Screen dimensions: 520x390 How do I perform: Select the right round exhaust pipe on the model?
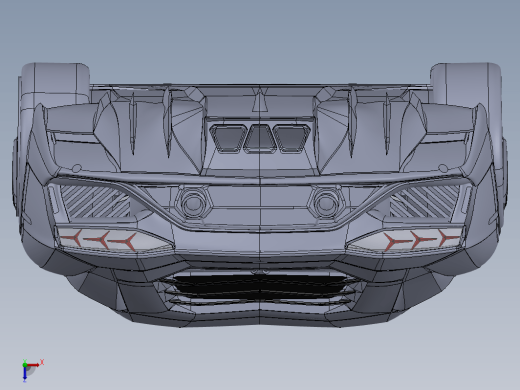pyautogui.click(x=326, y=203)
